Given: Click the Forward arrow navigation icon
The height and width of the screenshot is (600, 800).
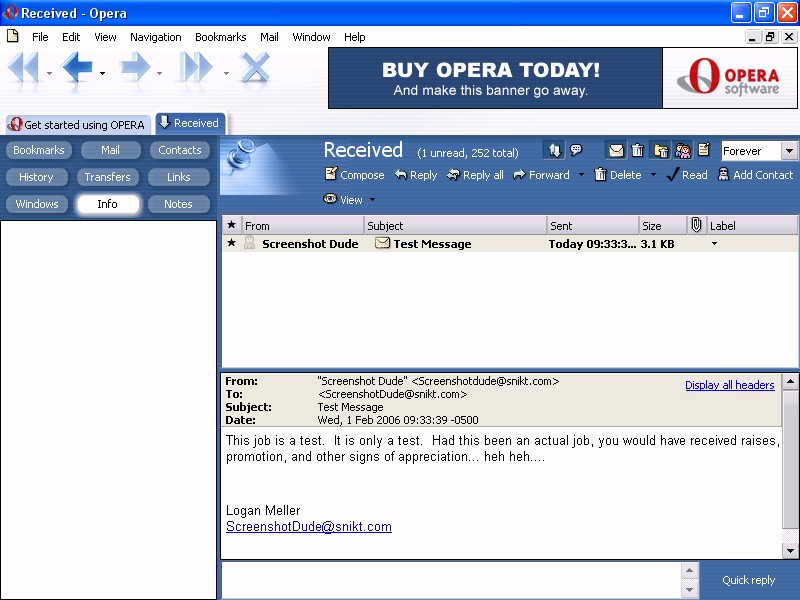Looking at the screenshot, I should click(x=135, y=67).
